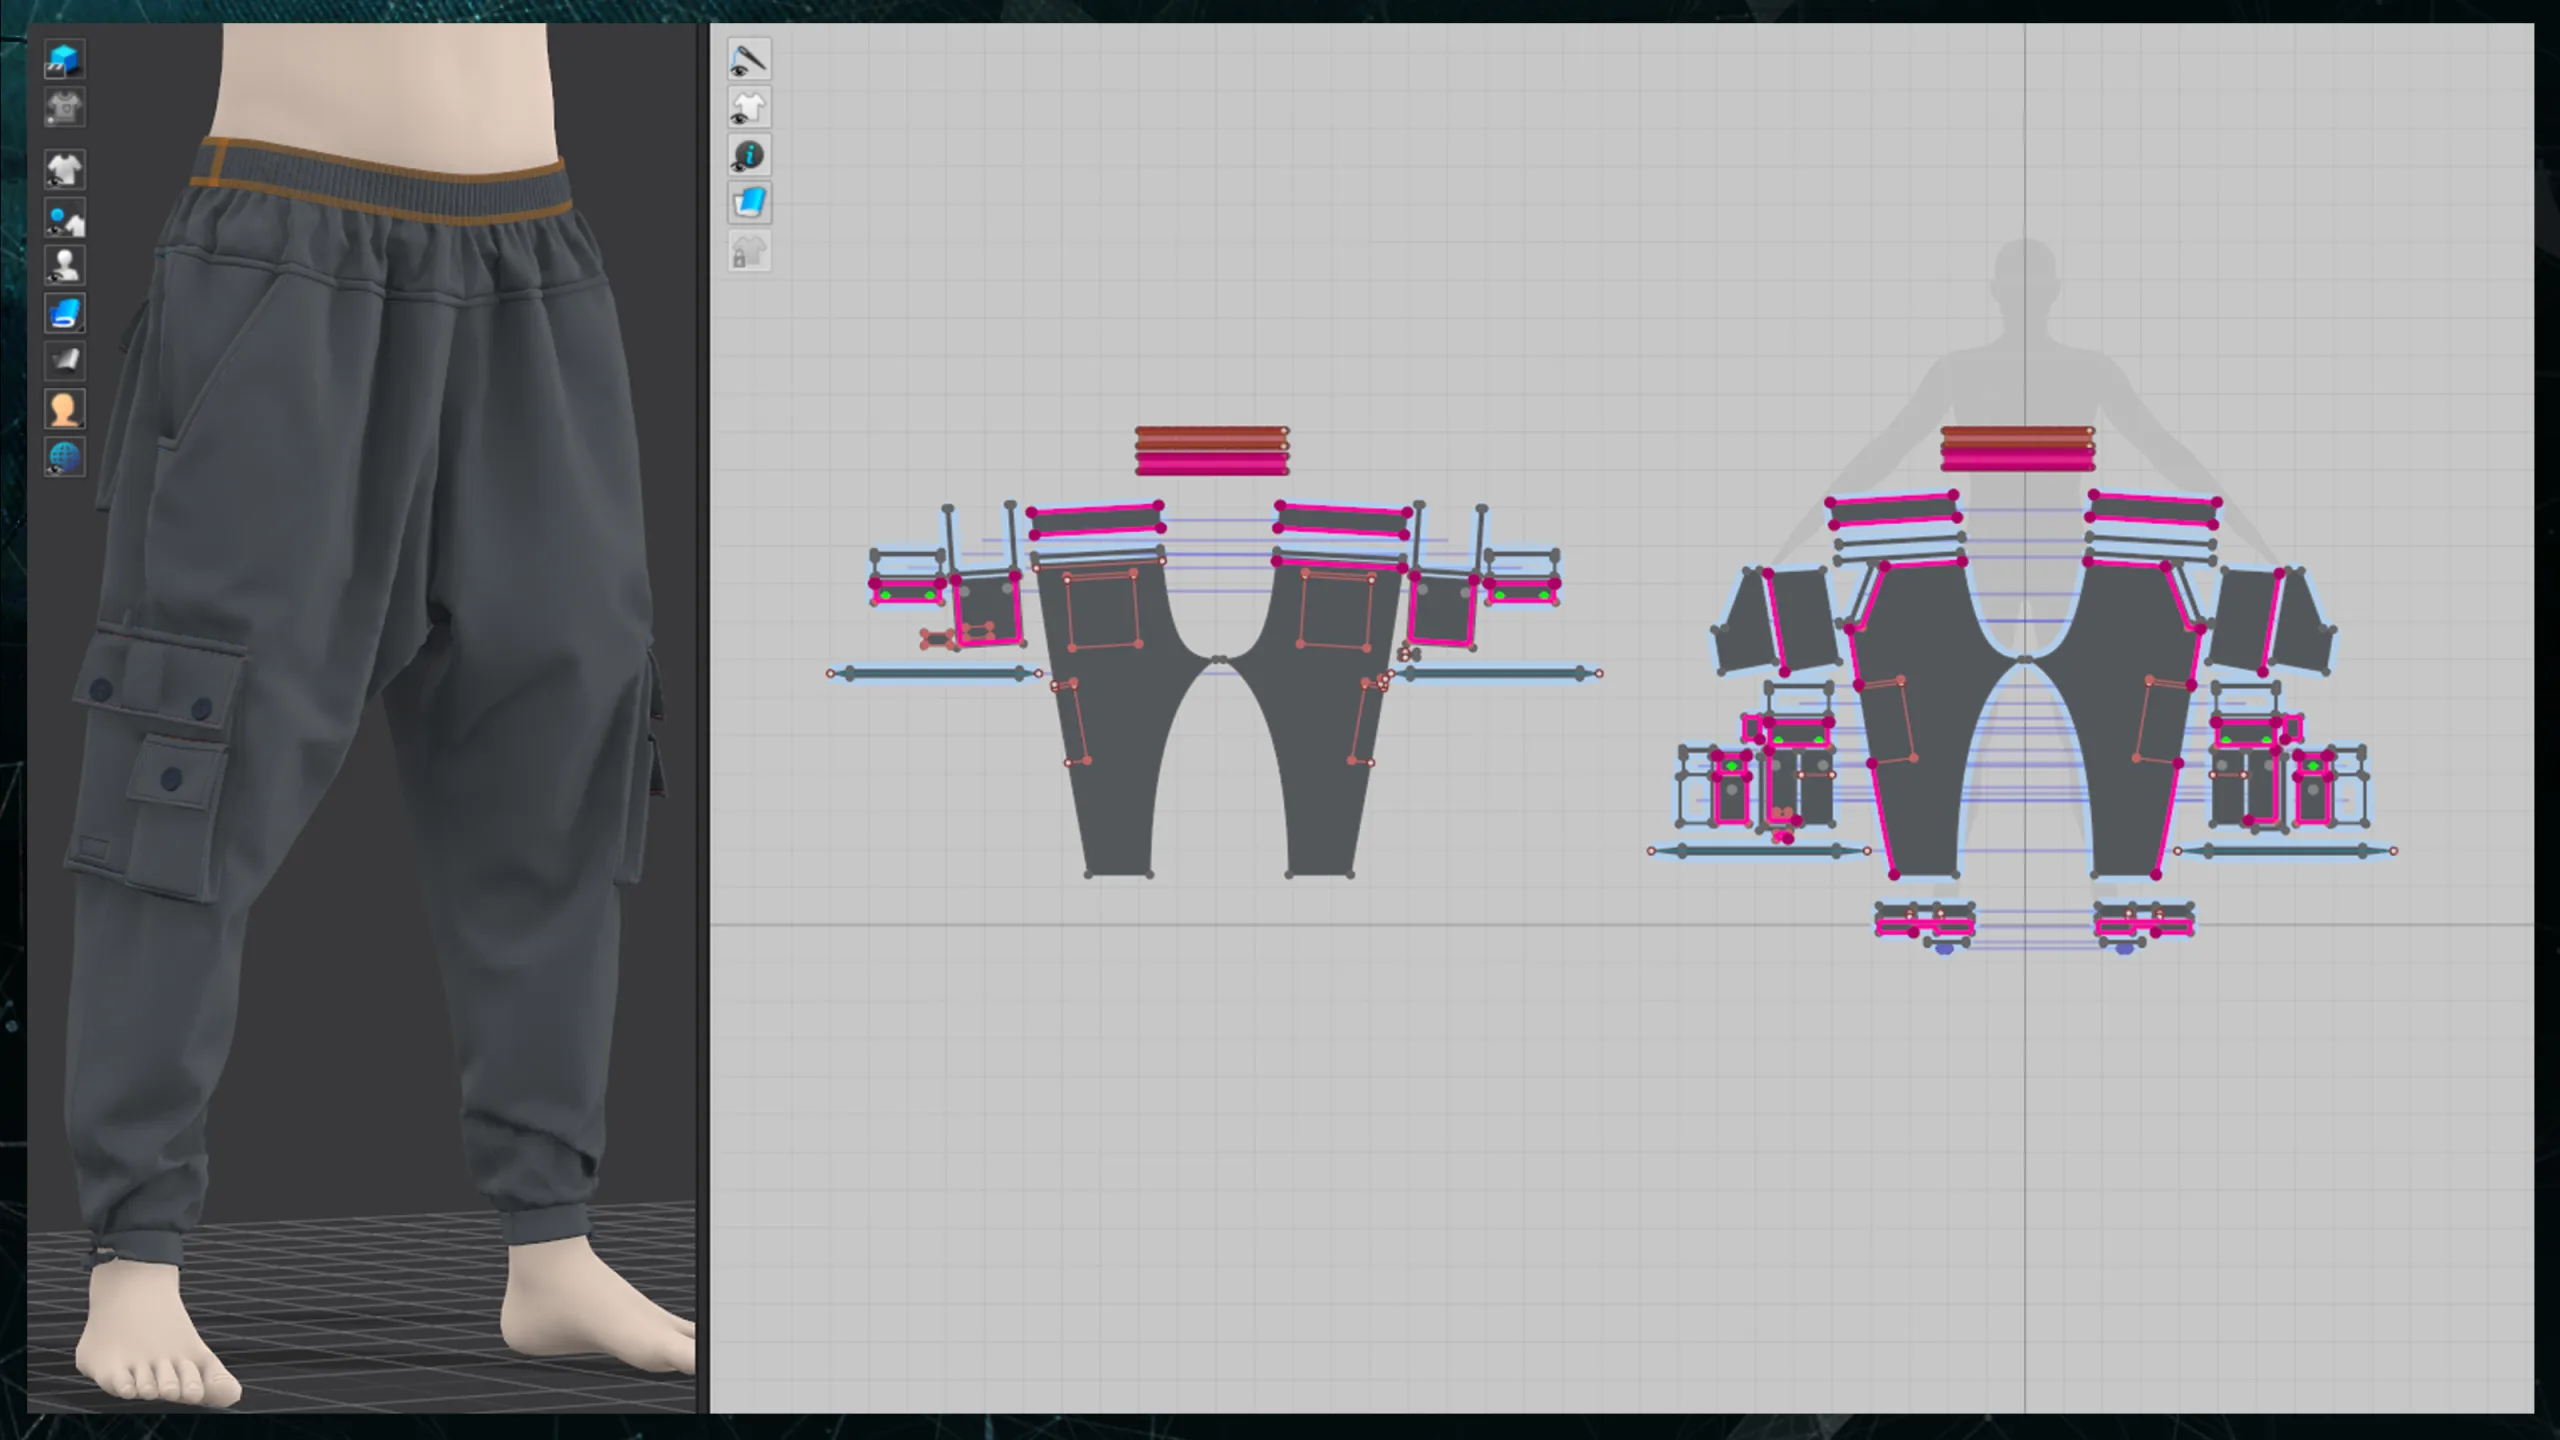The width and height of the screenshot is (2560, 1440).
Task: Toggle show 2D pattern shirt-with-eye icon
Action: click(749, 108)
